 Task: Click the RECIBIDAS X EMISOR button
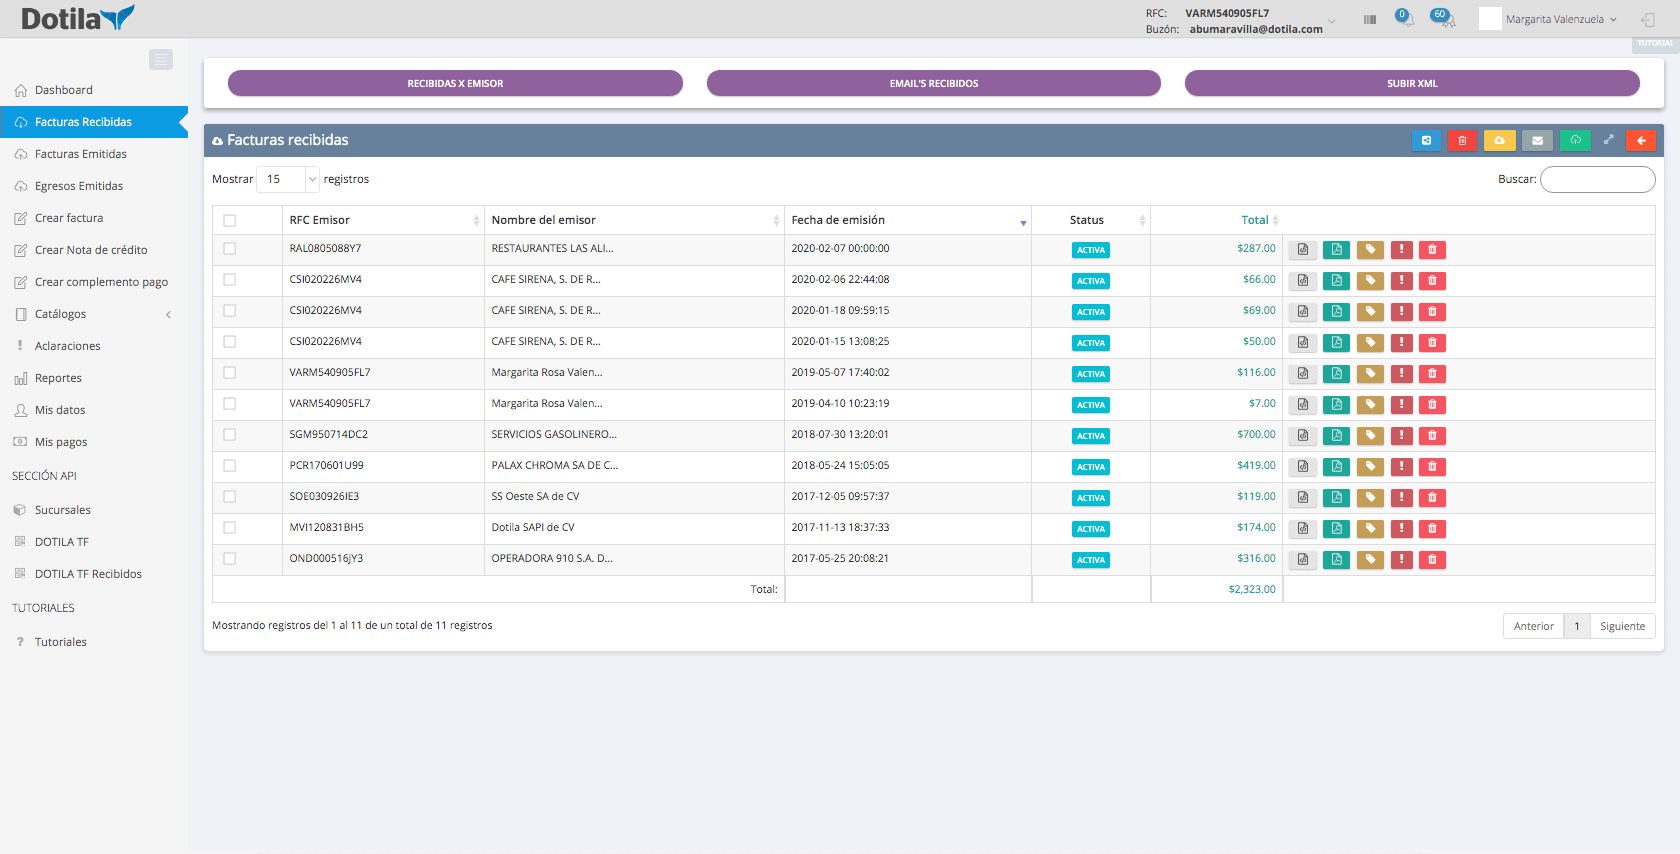click(455, 83)
